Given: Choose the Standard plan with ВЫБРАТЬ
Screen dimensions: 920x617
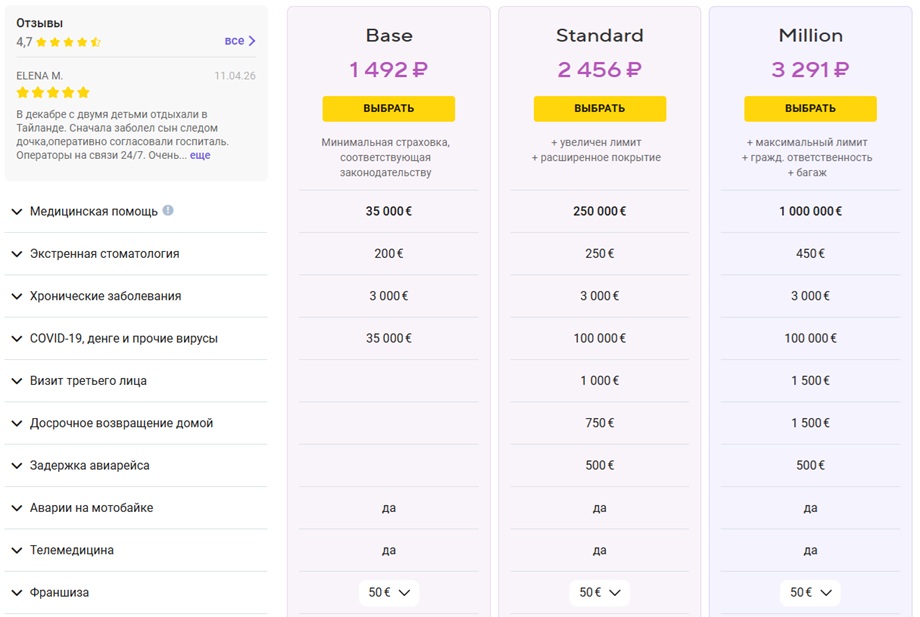Looking at the screenshot, I should tap(600, 109).
